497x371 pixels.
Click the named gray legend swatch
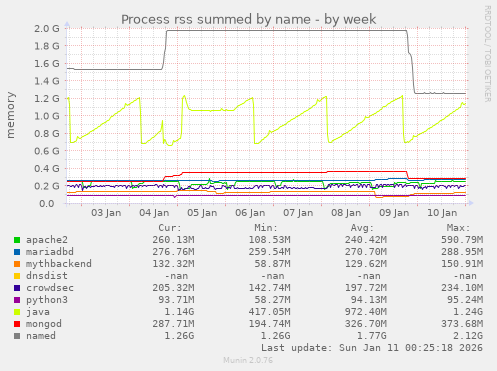click(x=17, y=336)
